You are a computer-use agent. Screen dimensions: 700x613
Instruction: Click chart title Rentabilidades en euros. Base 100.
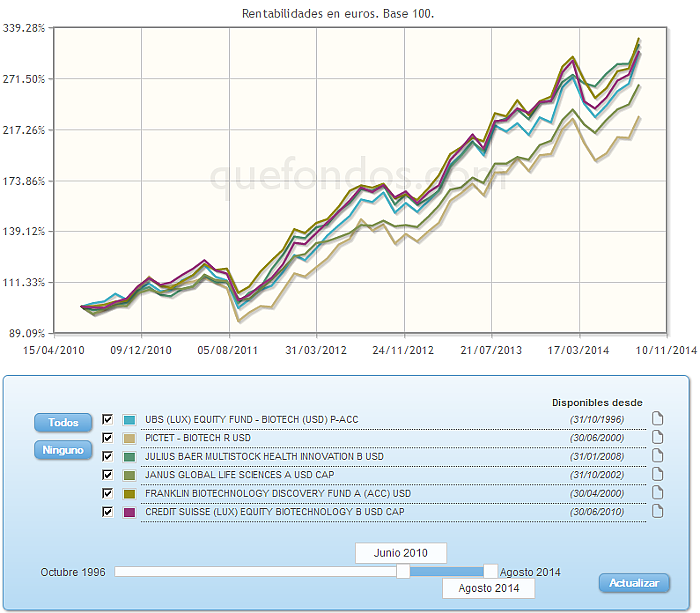tap(338, 14)
